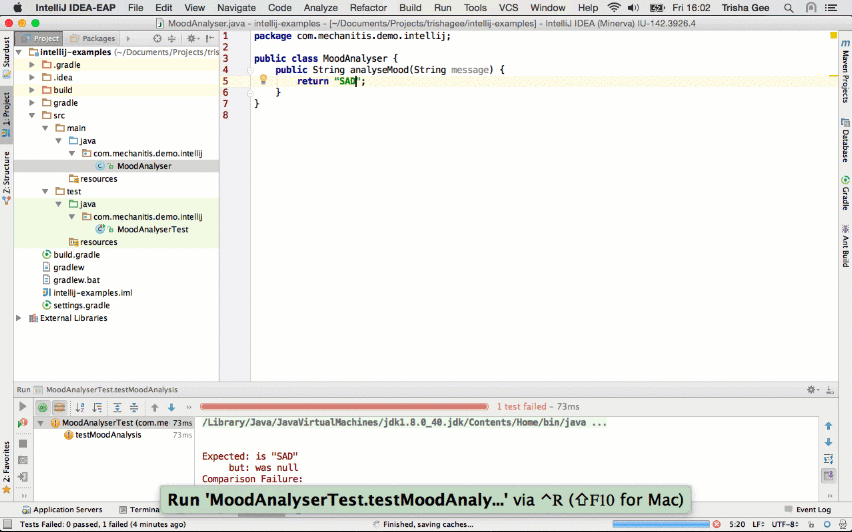Screen dimensions: 852x532
Task: Toggle tool window bars icon in status bar
Action: click(x=7, y=524)
